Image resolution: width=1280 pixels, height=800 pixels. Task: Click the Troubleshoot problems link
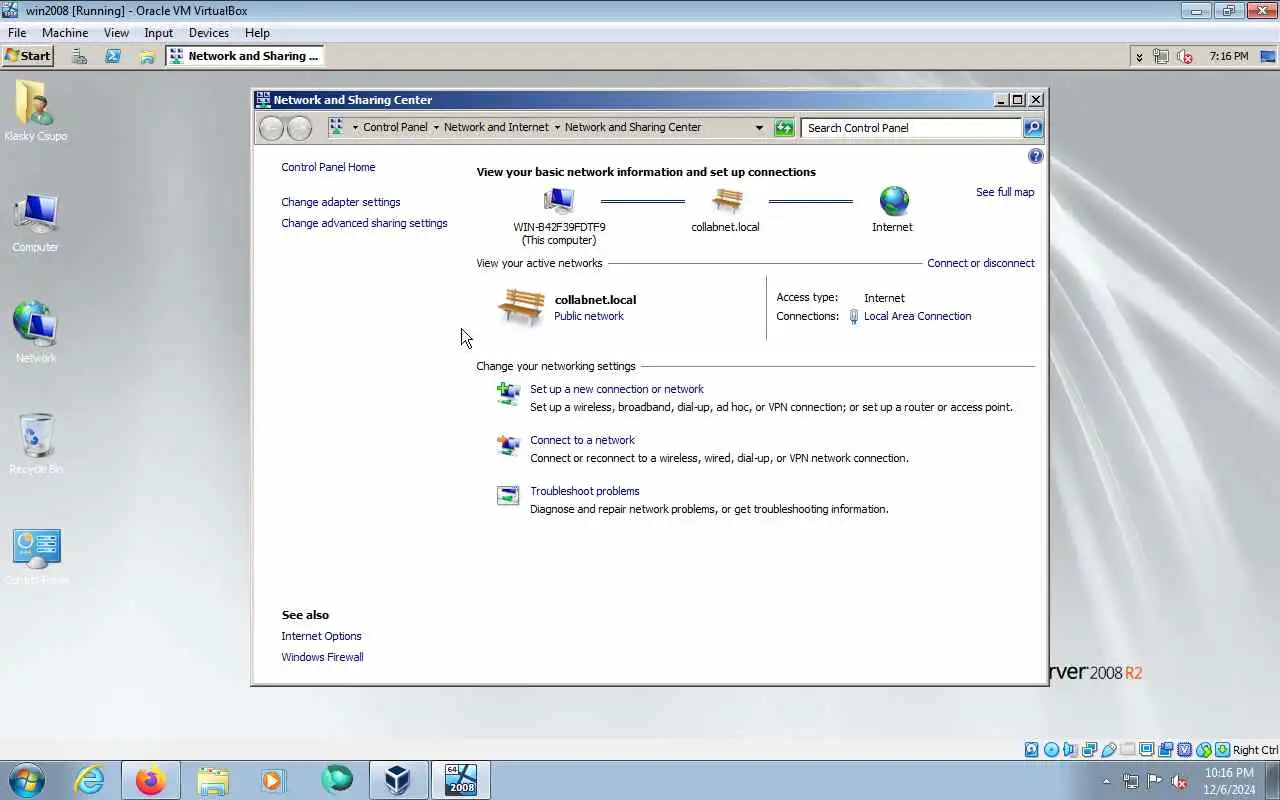(585, 491)
